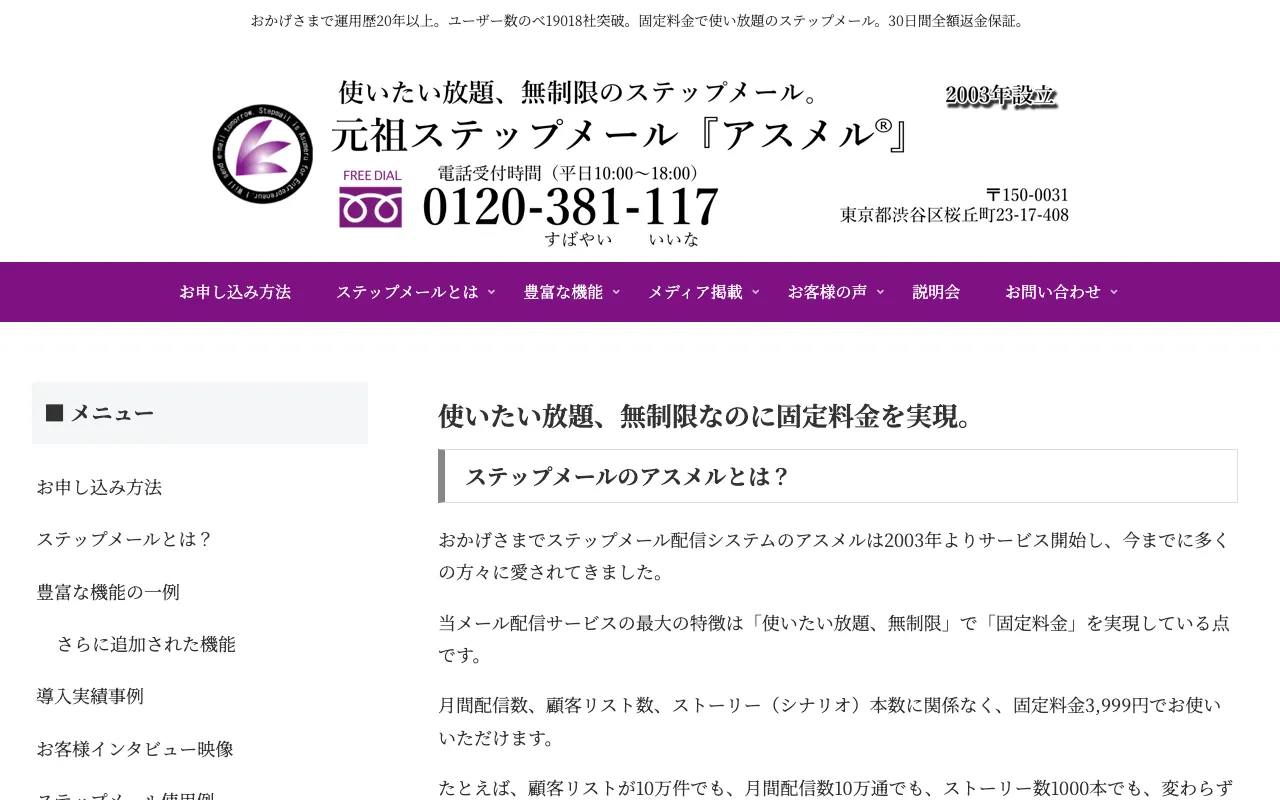Click sidebar link お申し込み方法

pos(99,487)
